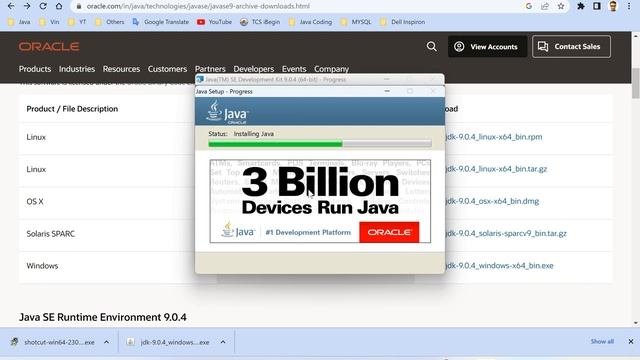Screen dimensions: 640x360
Task: Open the Events menu
Action: click(x=294, y=69)
